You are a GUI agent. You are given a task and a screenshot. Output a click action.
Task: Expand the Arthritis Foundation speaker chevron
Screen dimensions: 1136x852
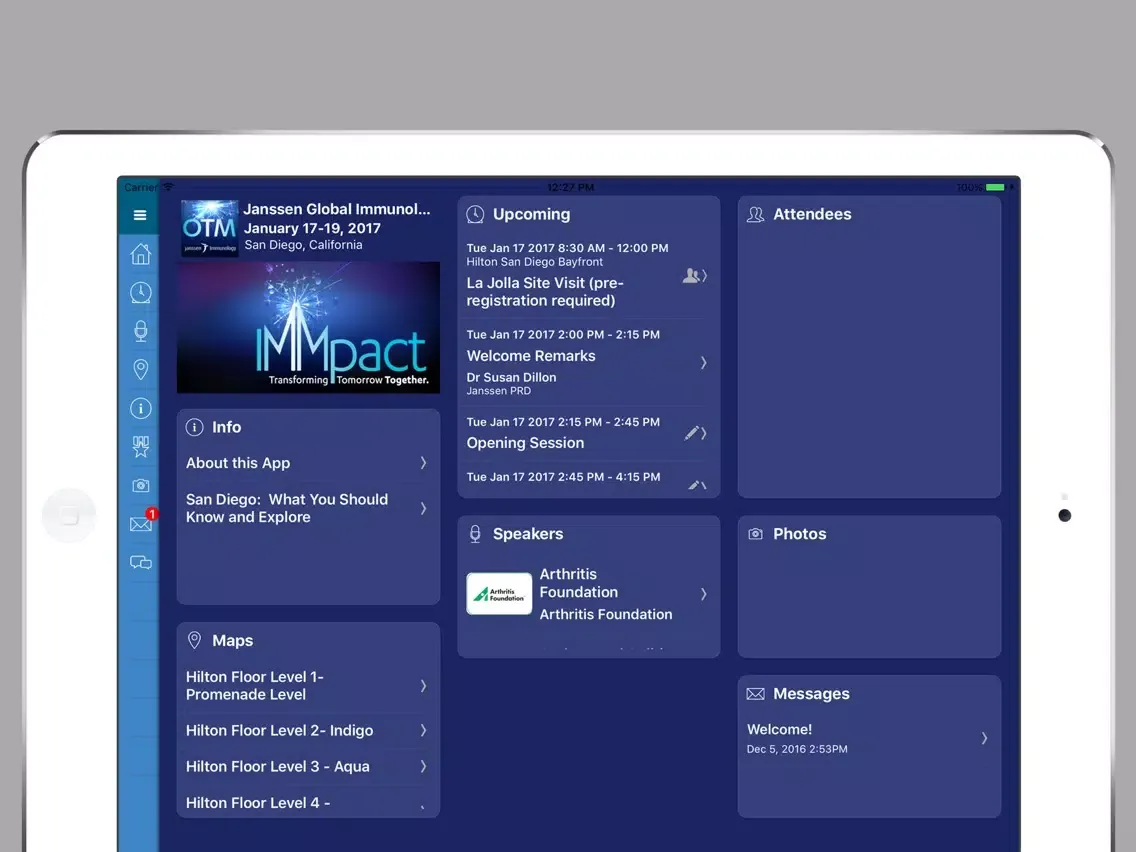click(x=703, y=594)
